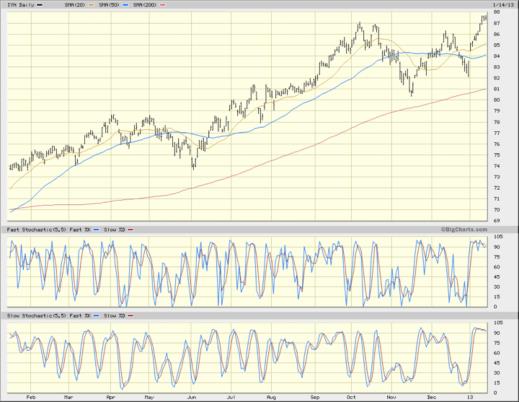This screenshot has height=402, width=519.
Task: Click the Jun label on time axis
Action: 191,397
